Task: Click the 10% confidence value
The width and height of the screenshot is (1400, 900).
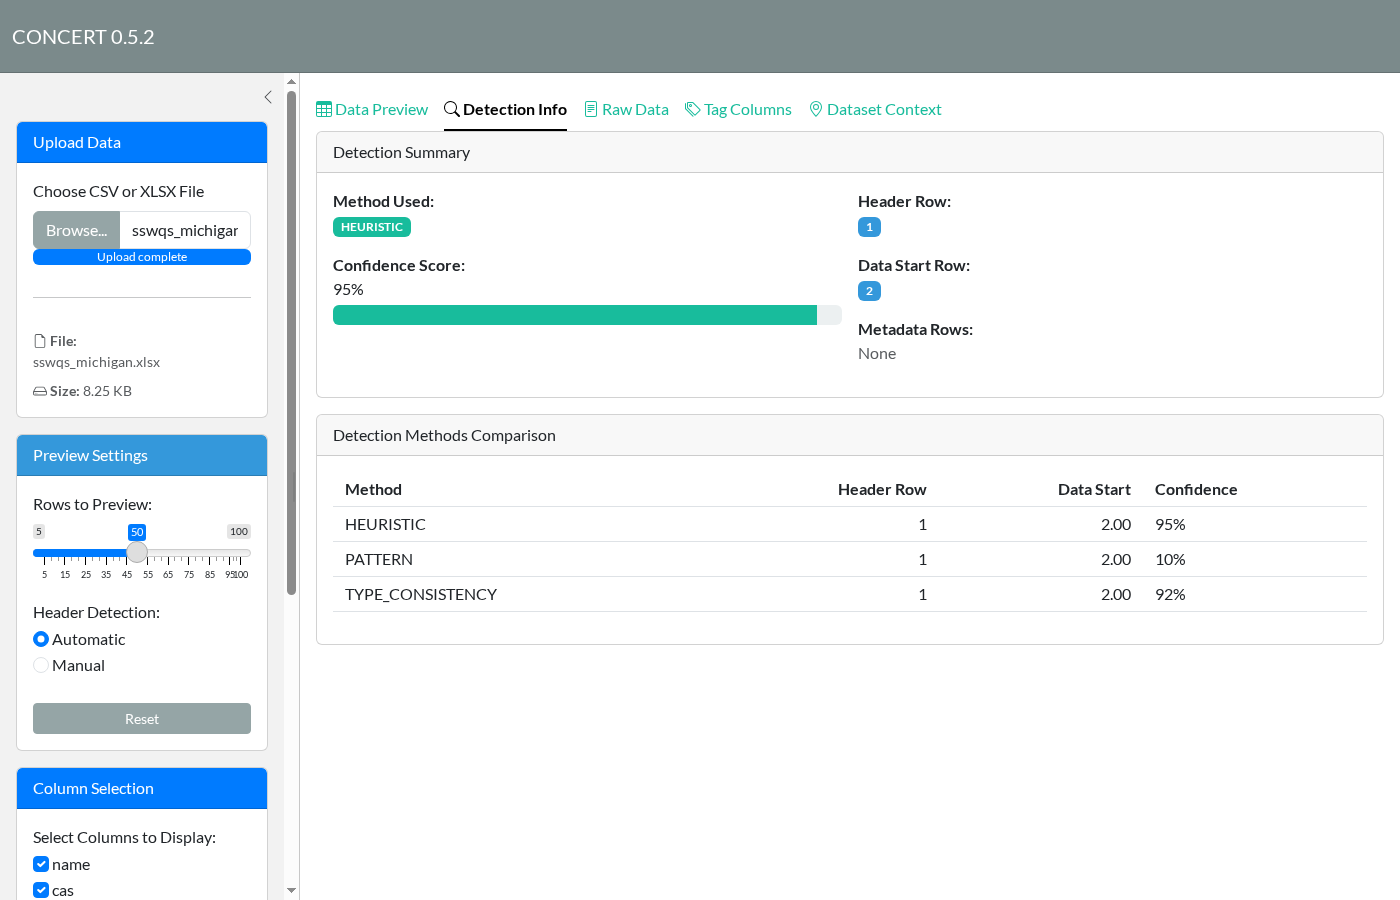Action: (x=1170, y=559)
